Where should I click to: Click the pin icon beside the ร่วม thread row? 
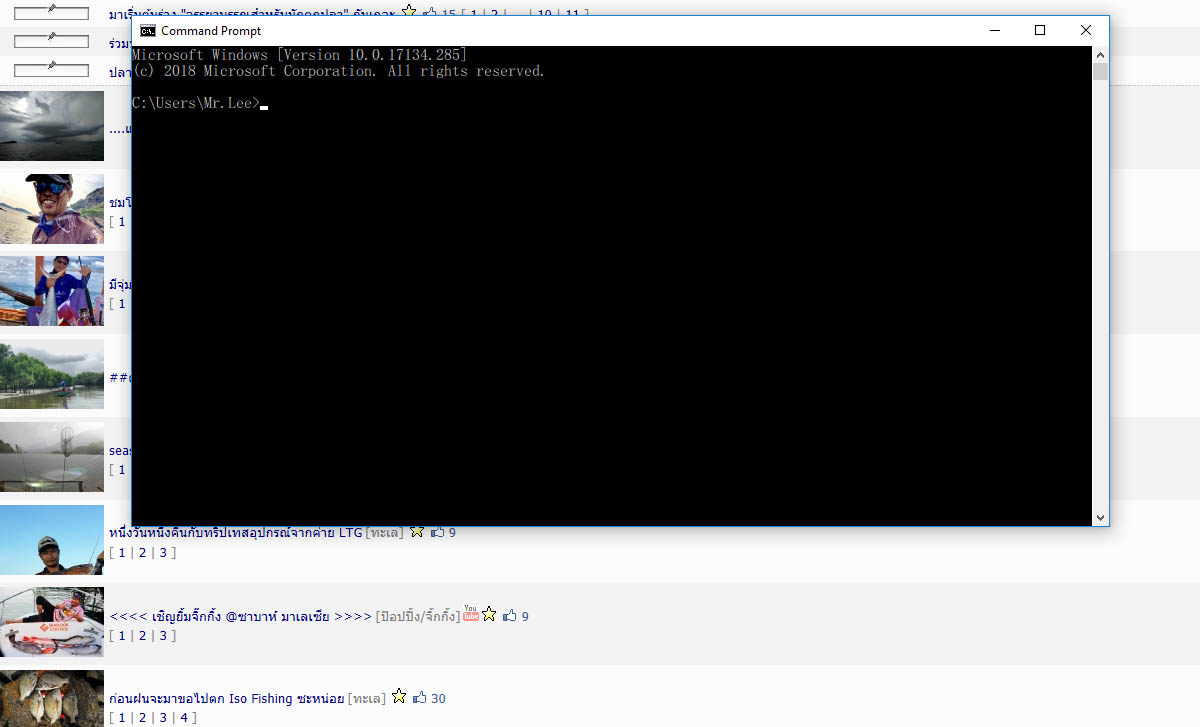tap(52, 40)
